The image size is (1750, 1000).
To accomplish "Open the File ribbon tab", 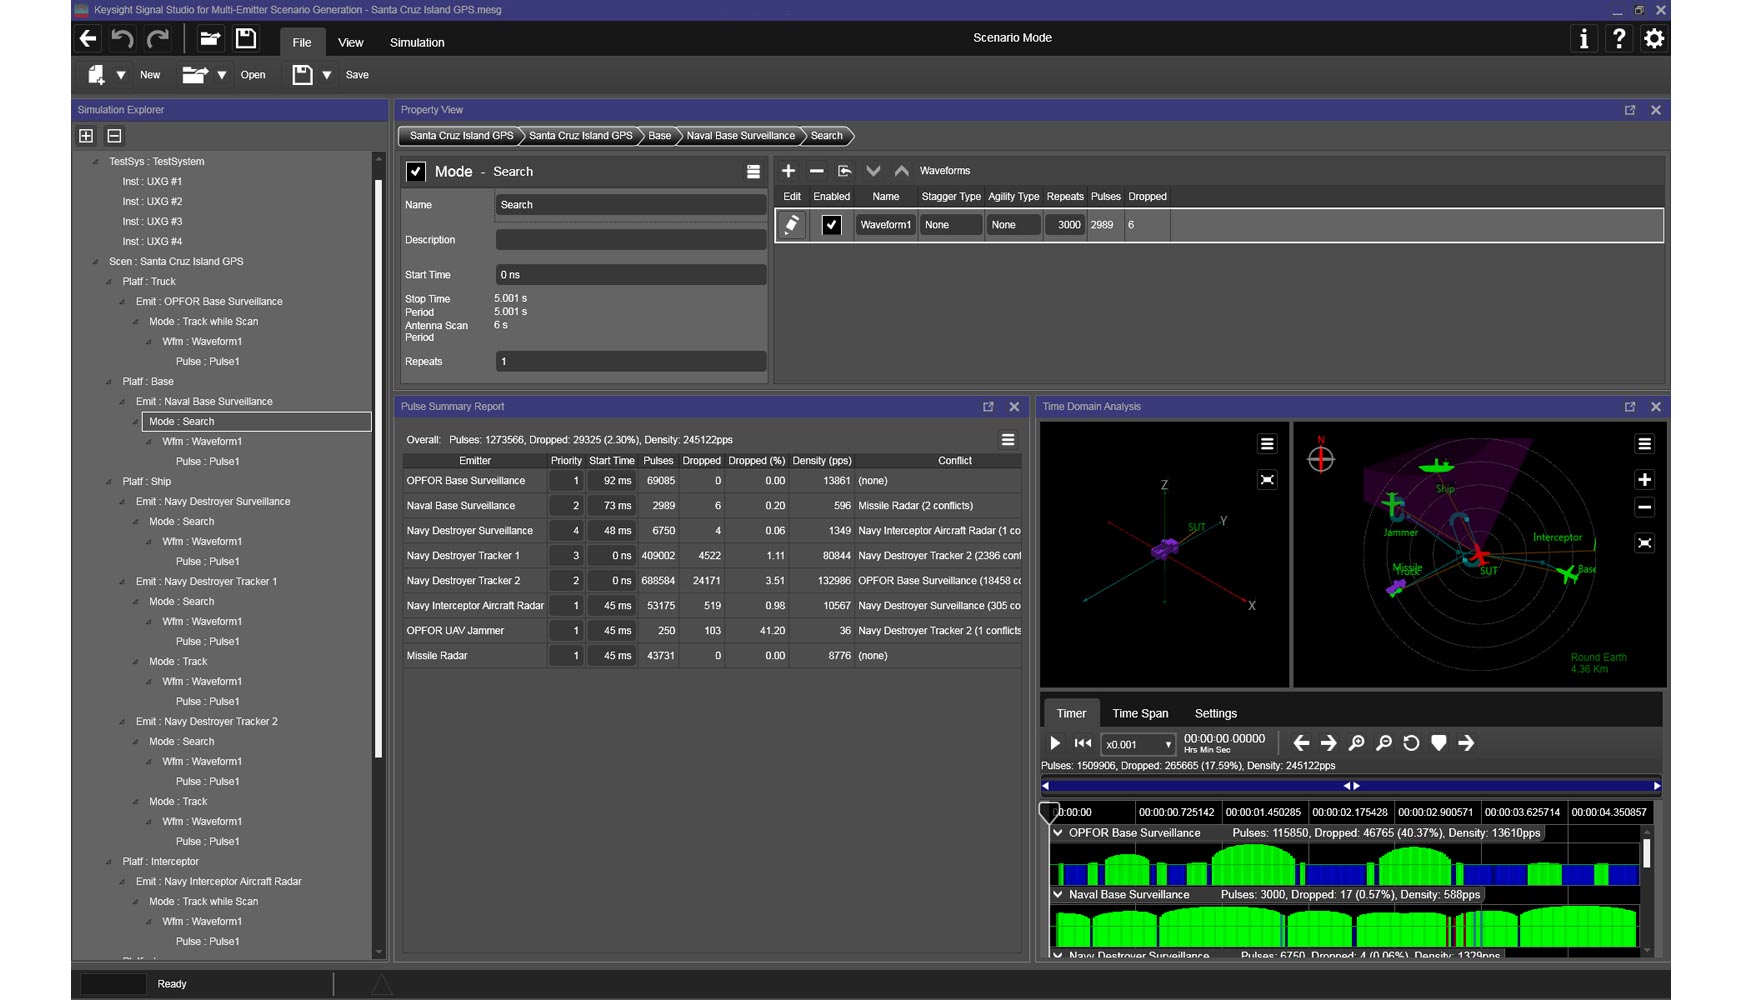I will (x=302, y=42).
